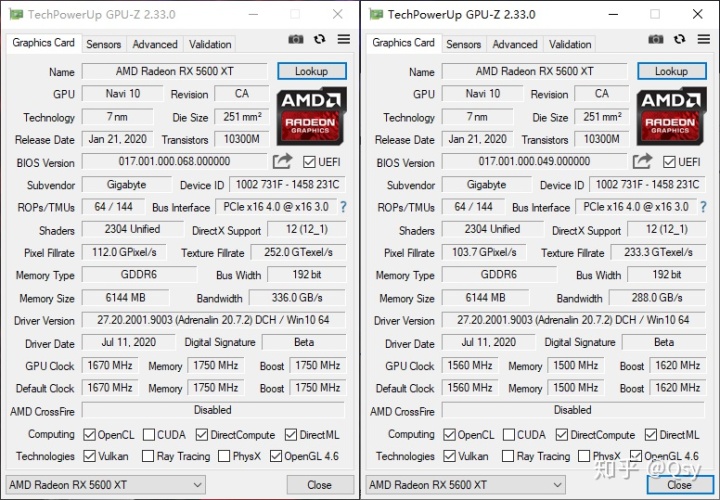Click Pixel Fillrate value 112.0 GPixel/s
Viewport: 720px width, 500px height.
tap(124, 252)
